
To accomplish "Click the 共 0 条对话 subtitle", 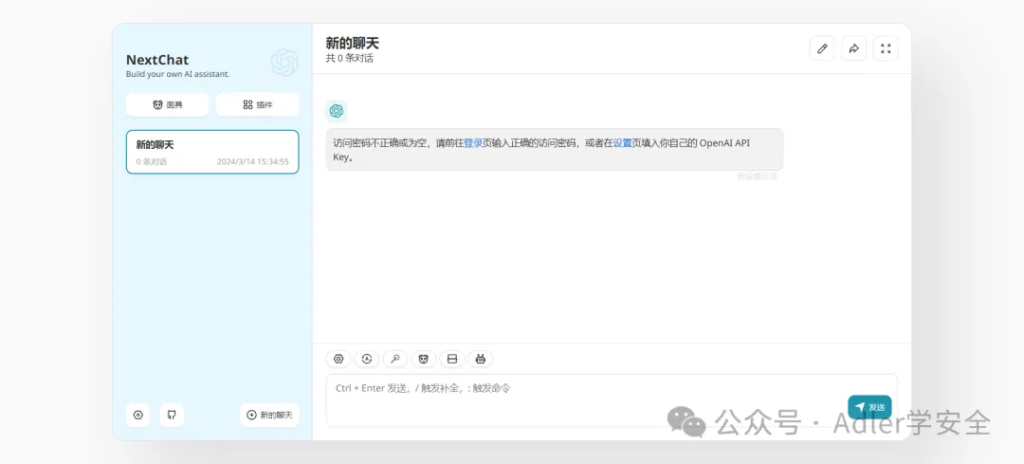I will [350, 59].
